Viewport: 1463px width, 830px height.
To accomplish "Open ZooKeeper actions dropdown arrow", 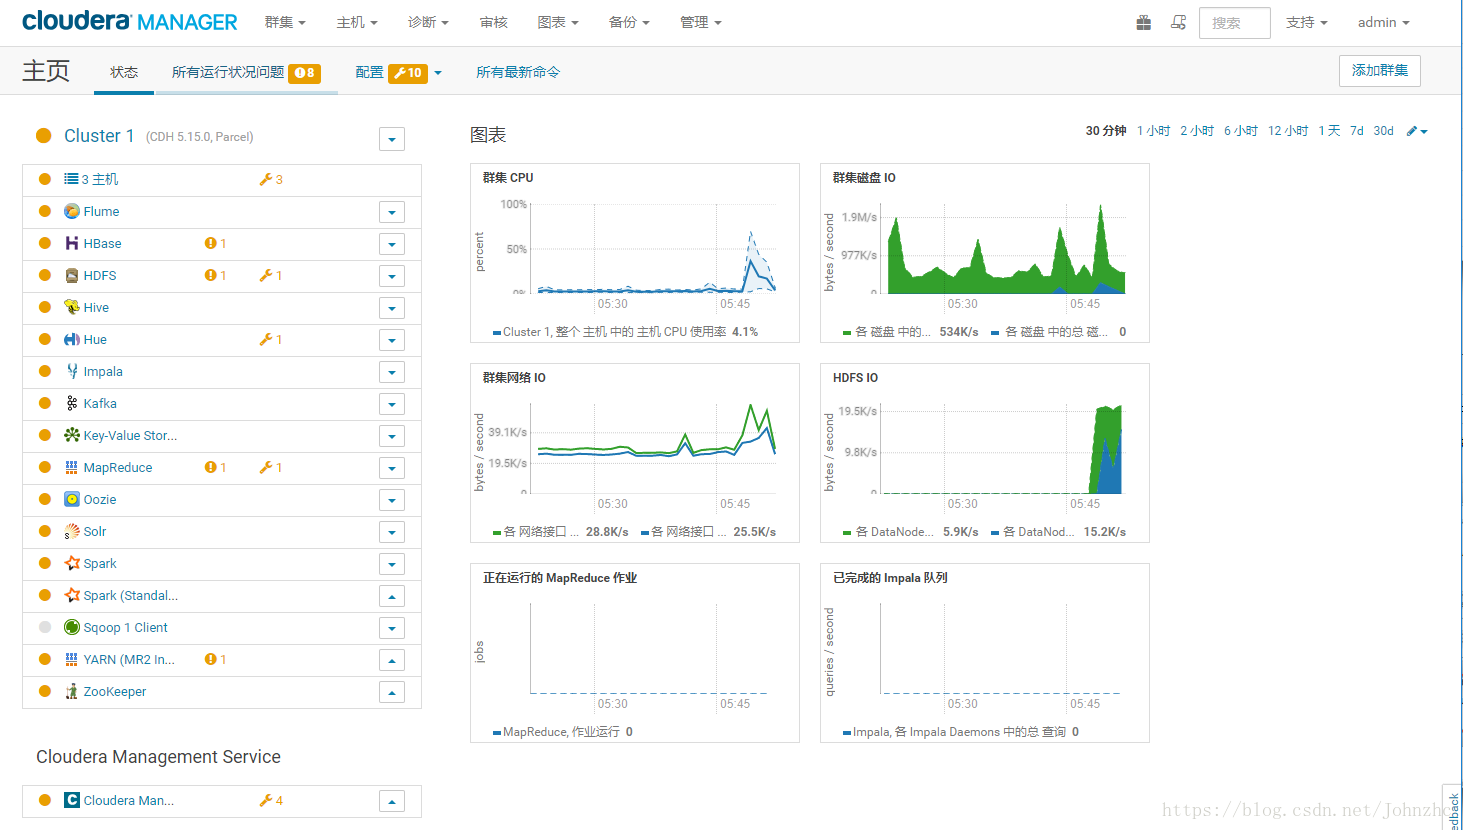I will (x=392, y=692).
